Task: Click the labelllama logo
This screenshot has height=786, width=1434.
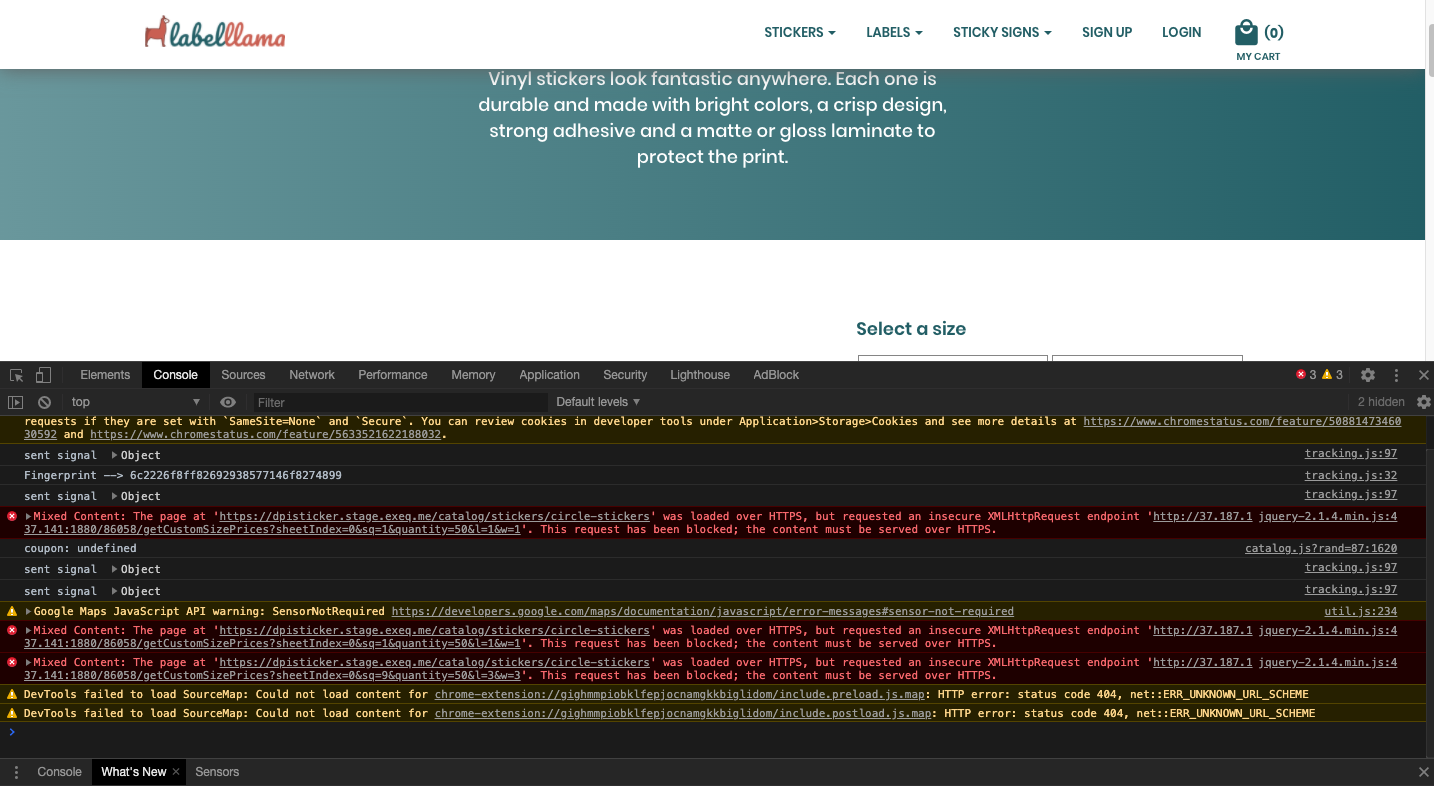Action: click(x=215, y=33)
